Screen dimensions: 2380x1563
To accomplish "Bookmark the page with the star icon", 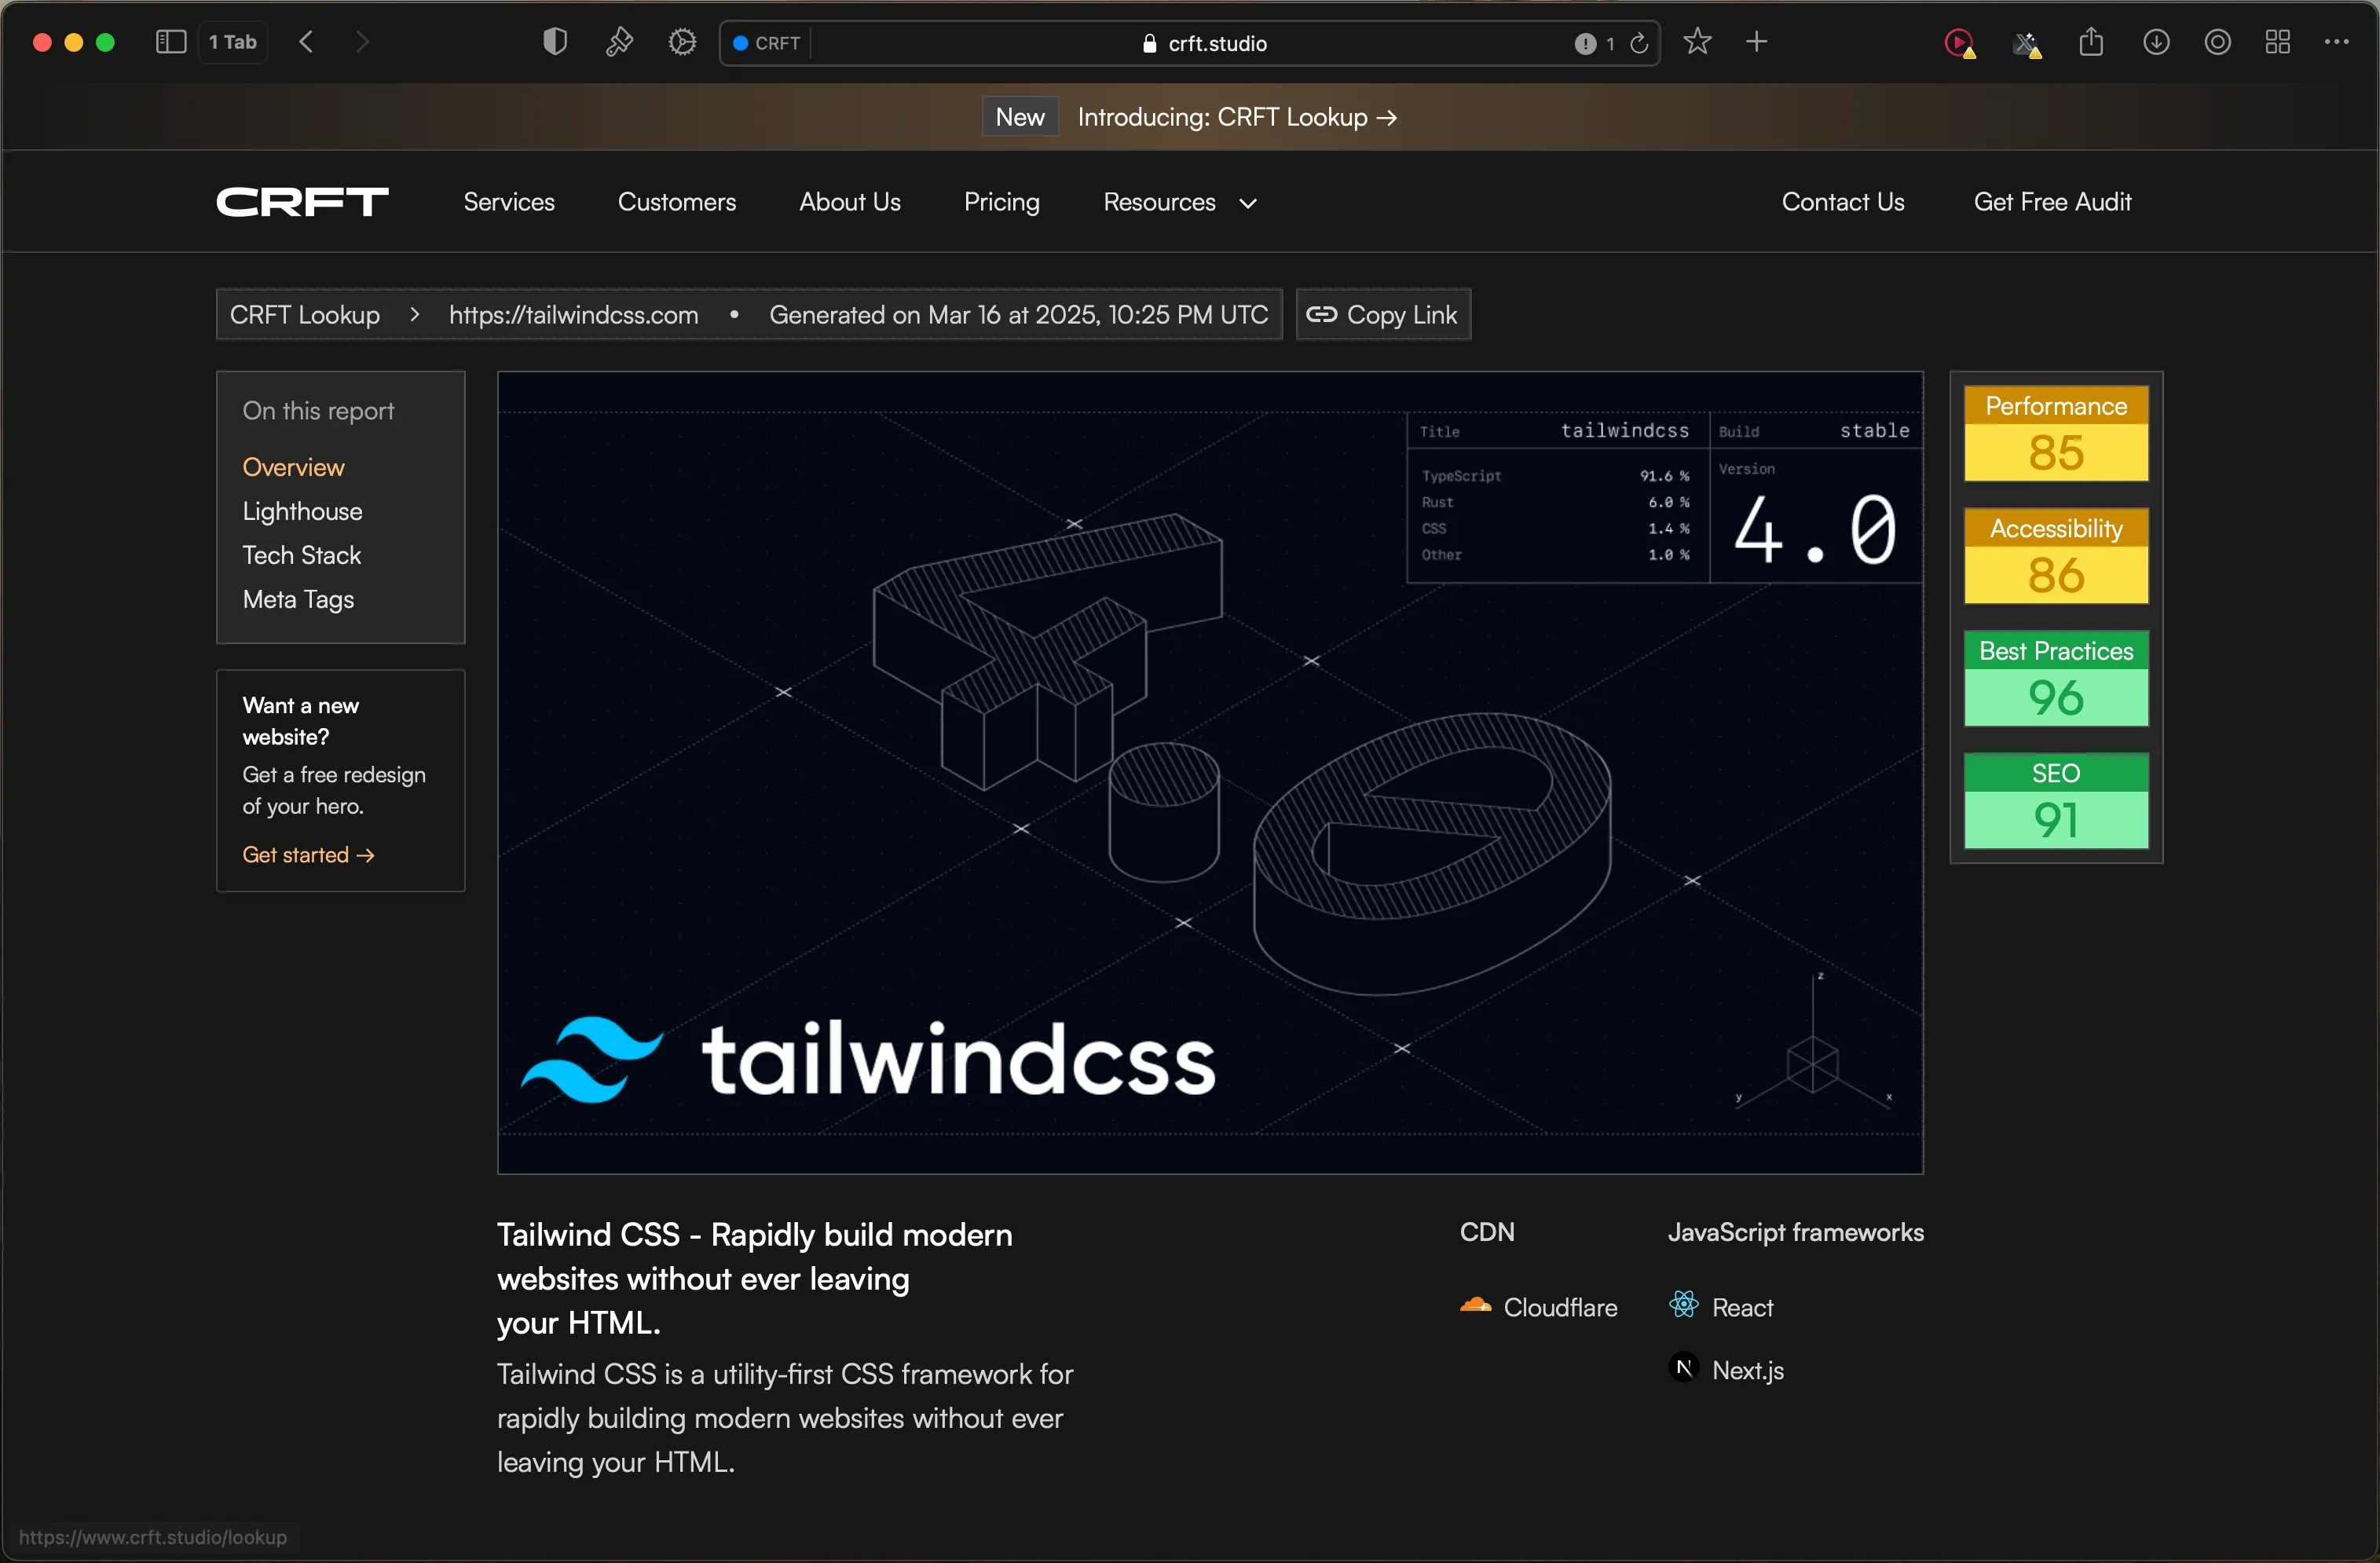I will pyautogui.click(x=1697, y=42).
